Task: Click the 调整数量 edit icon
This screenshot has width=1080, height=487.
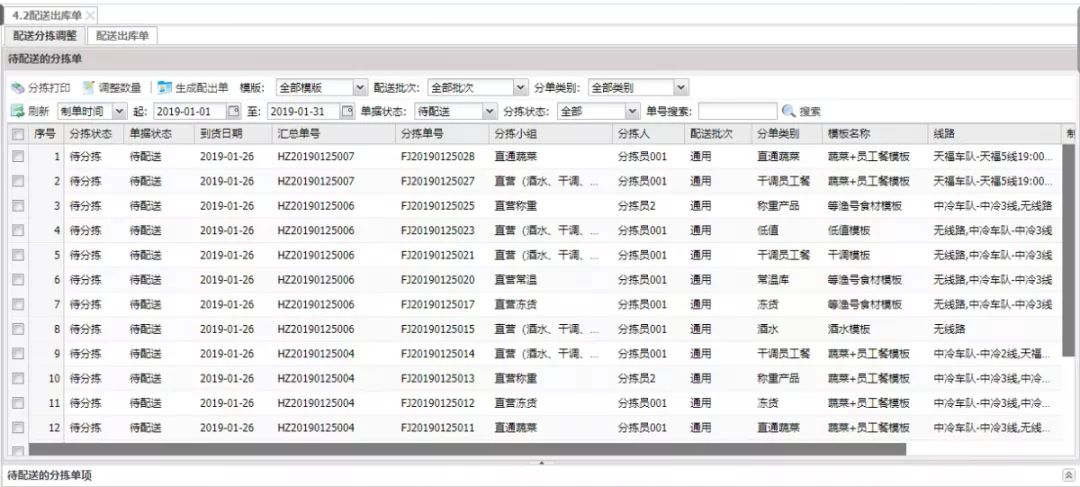Action: pyautogui.click(x=89, y=87)
